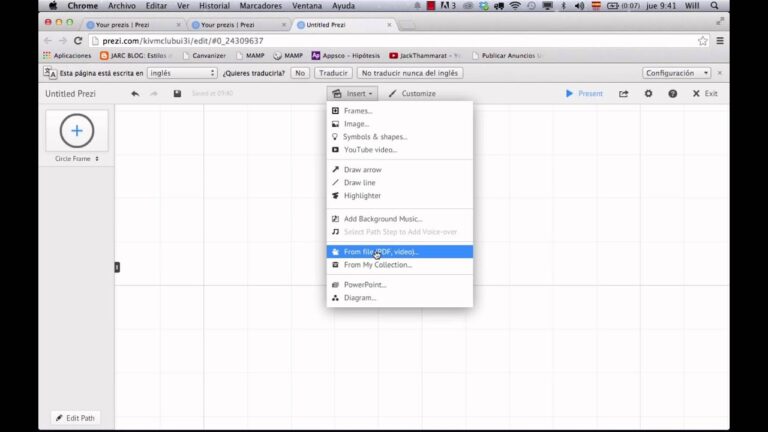Reload the page with refresh icon
Image resolution: width=768 pixels, height=432 pixels.
point(78,41)
